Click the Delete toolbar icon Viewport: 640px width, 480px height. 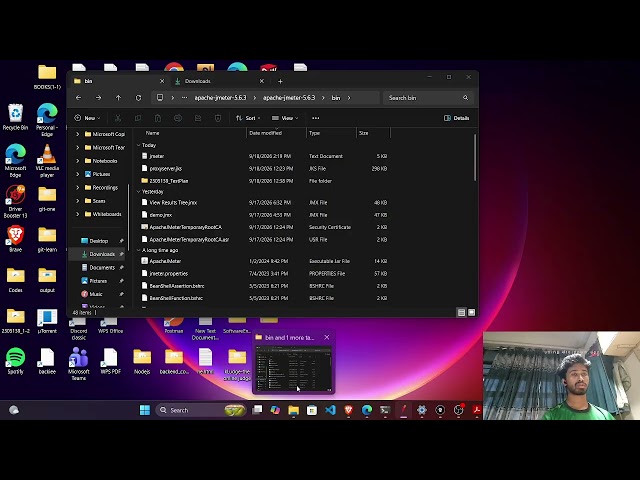coord(218,118)
